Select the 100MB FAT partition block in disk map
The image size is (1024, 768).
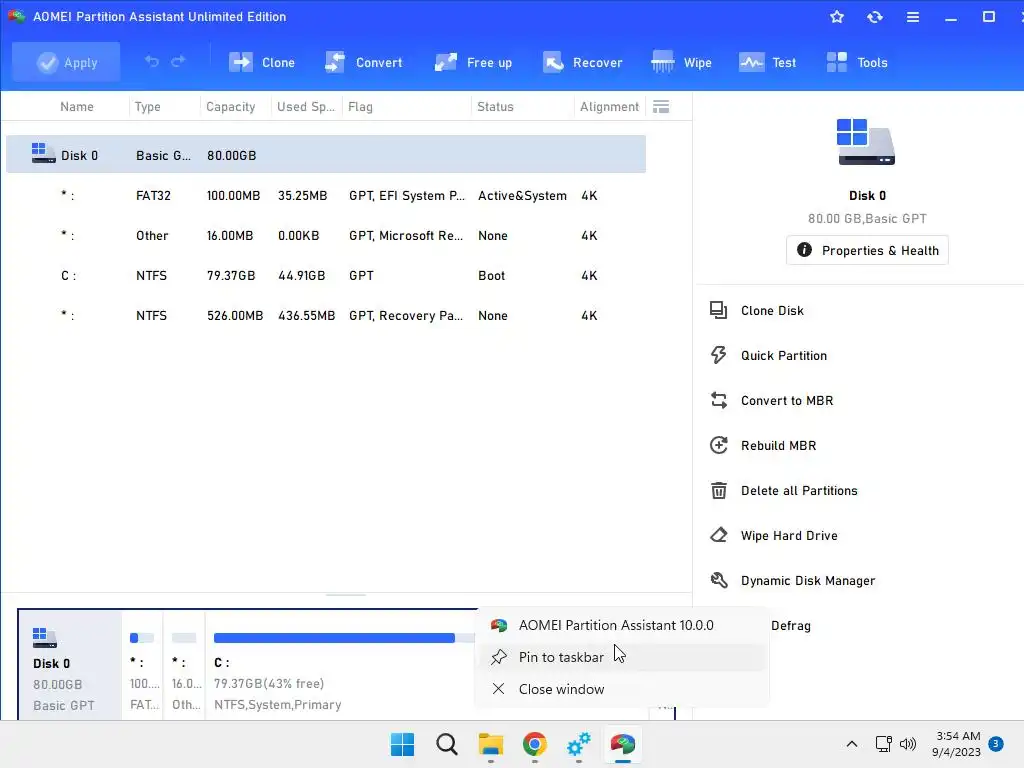[x=142, y=666]
